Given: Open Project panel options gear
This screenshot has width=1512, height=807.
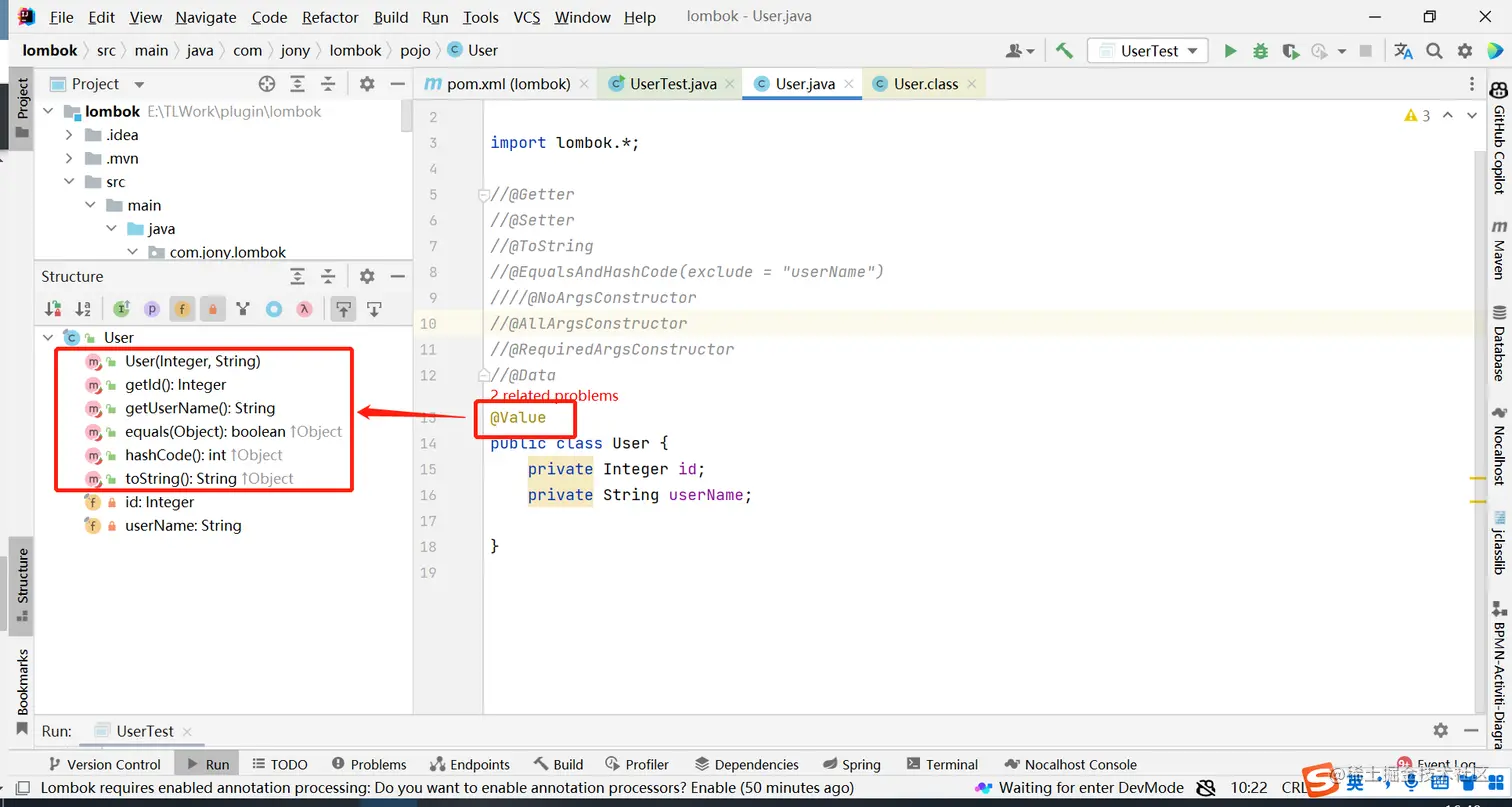Looking at the screenshot, I should point(367,84).
